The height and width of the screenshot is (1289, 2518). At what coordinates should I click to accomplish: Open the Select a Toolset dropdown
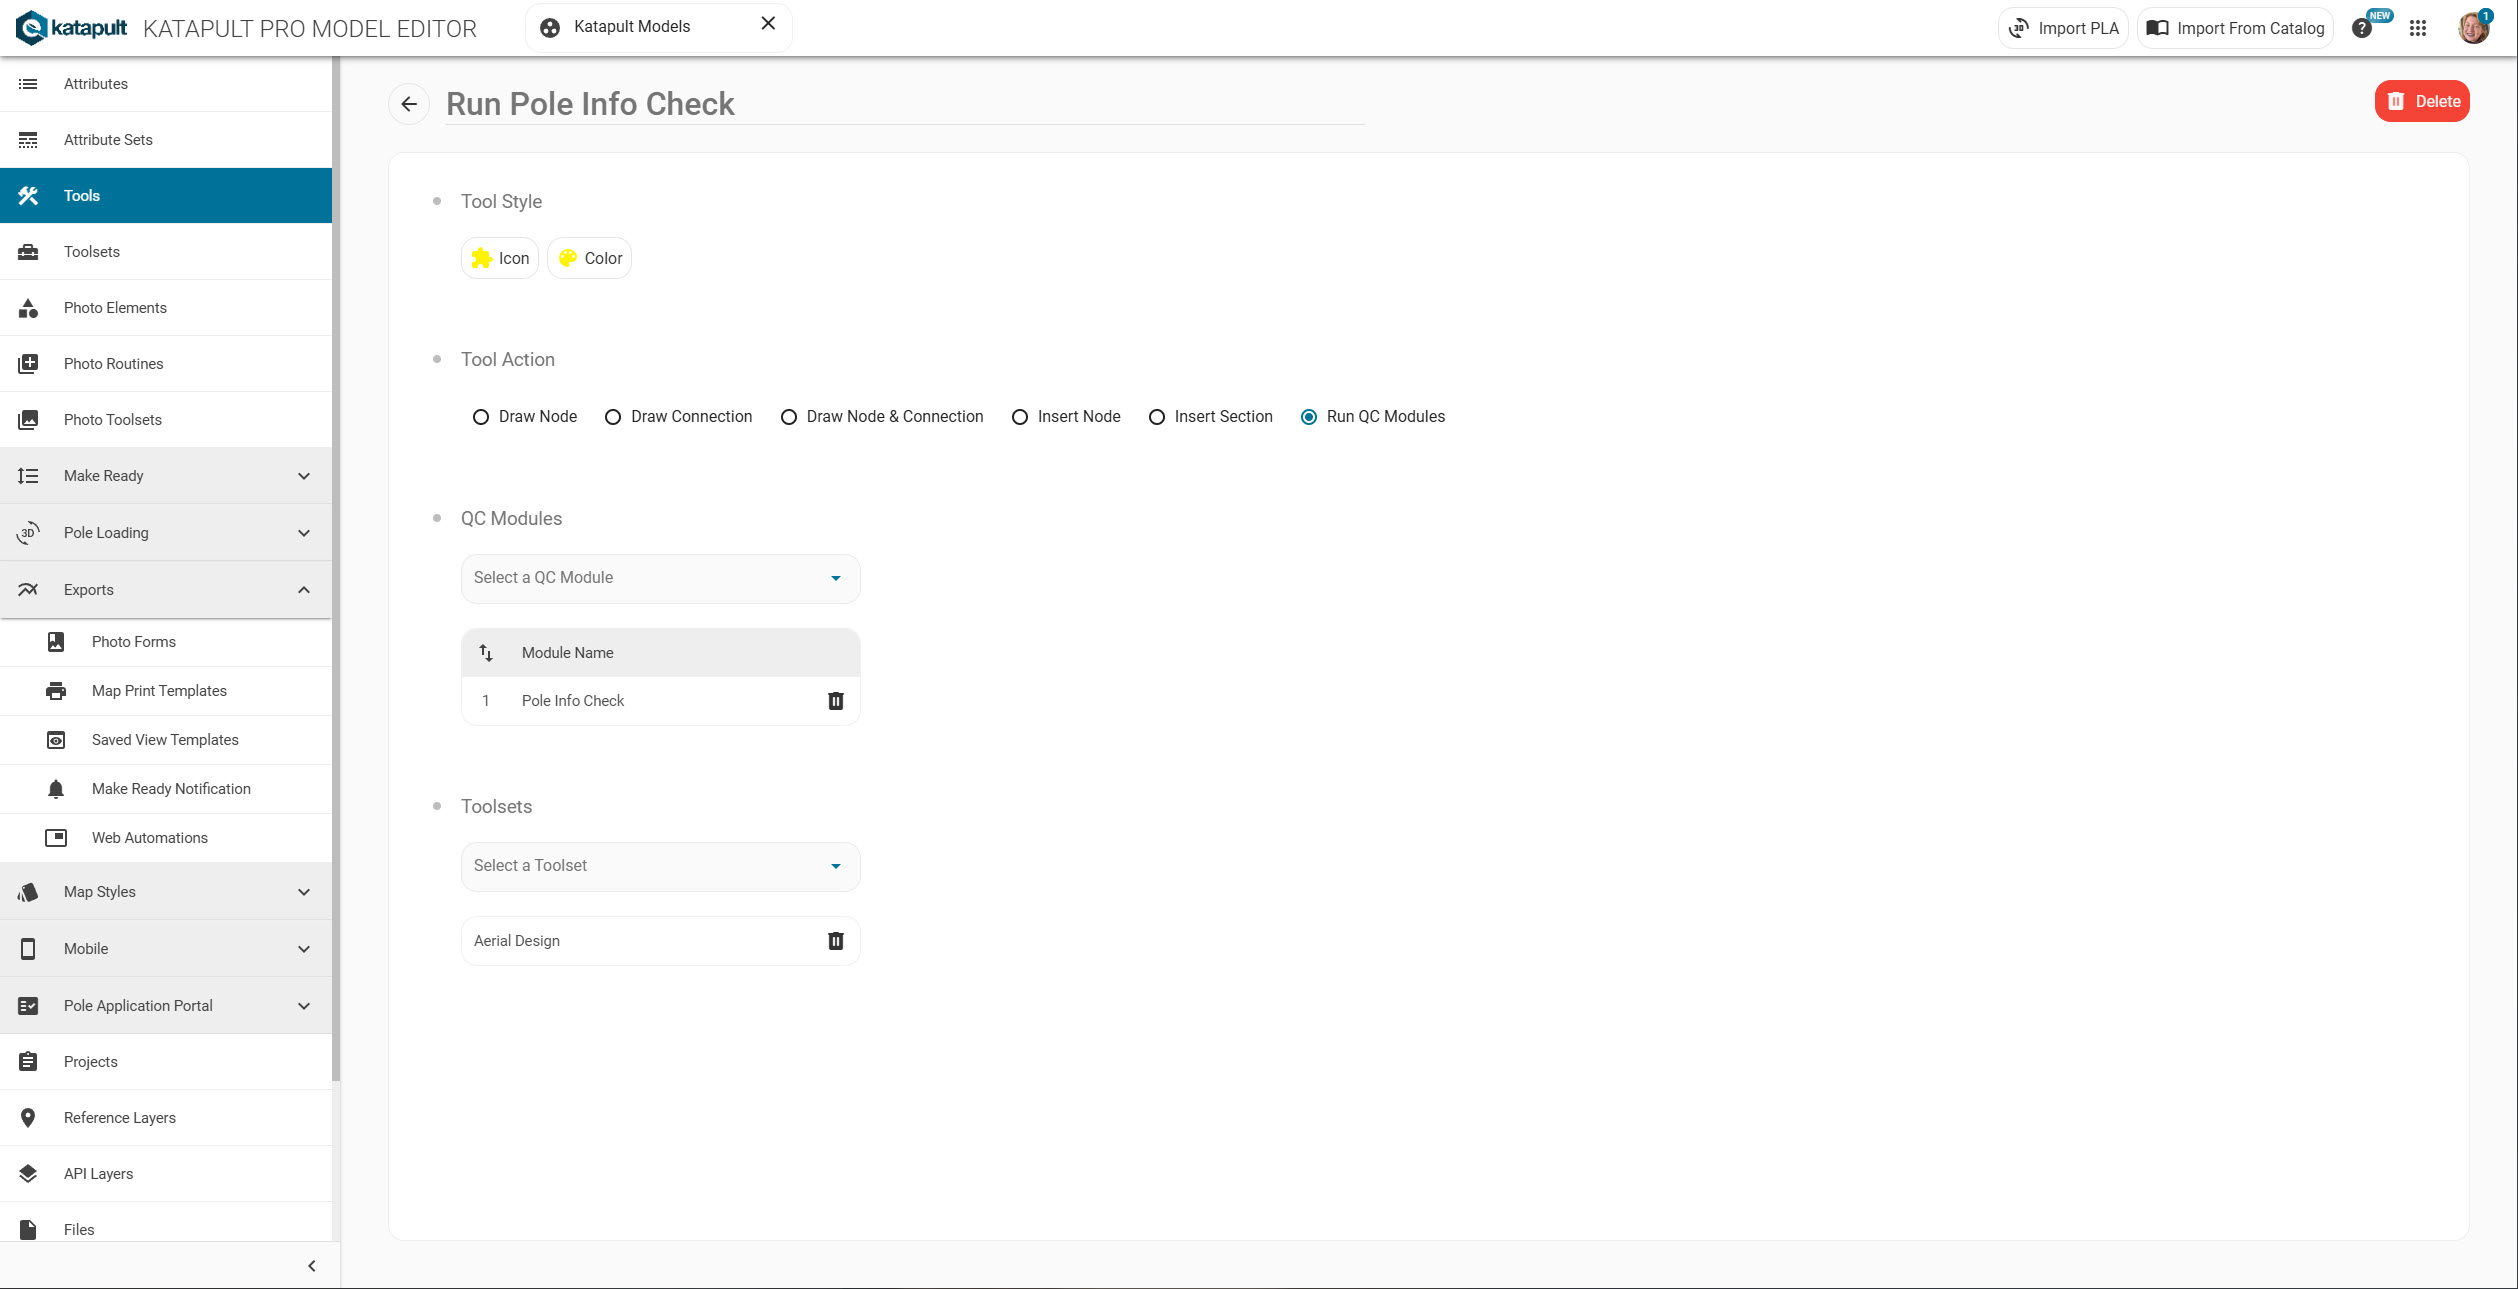(x=660, y=866)
